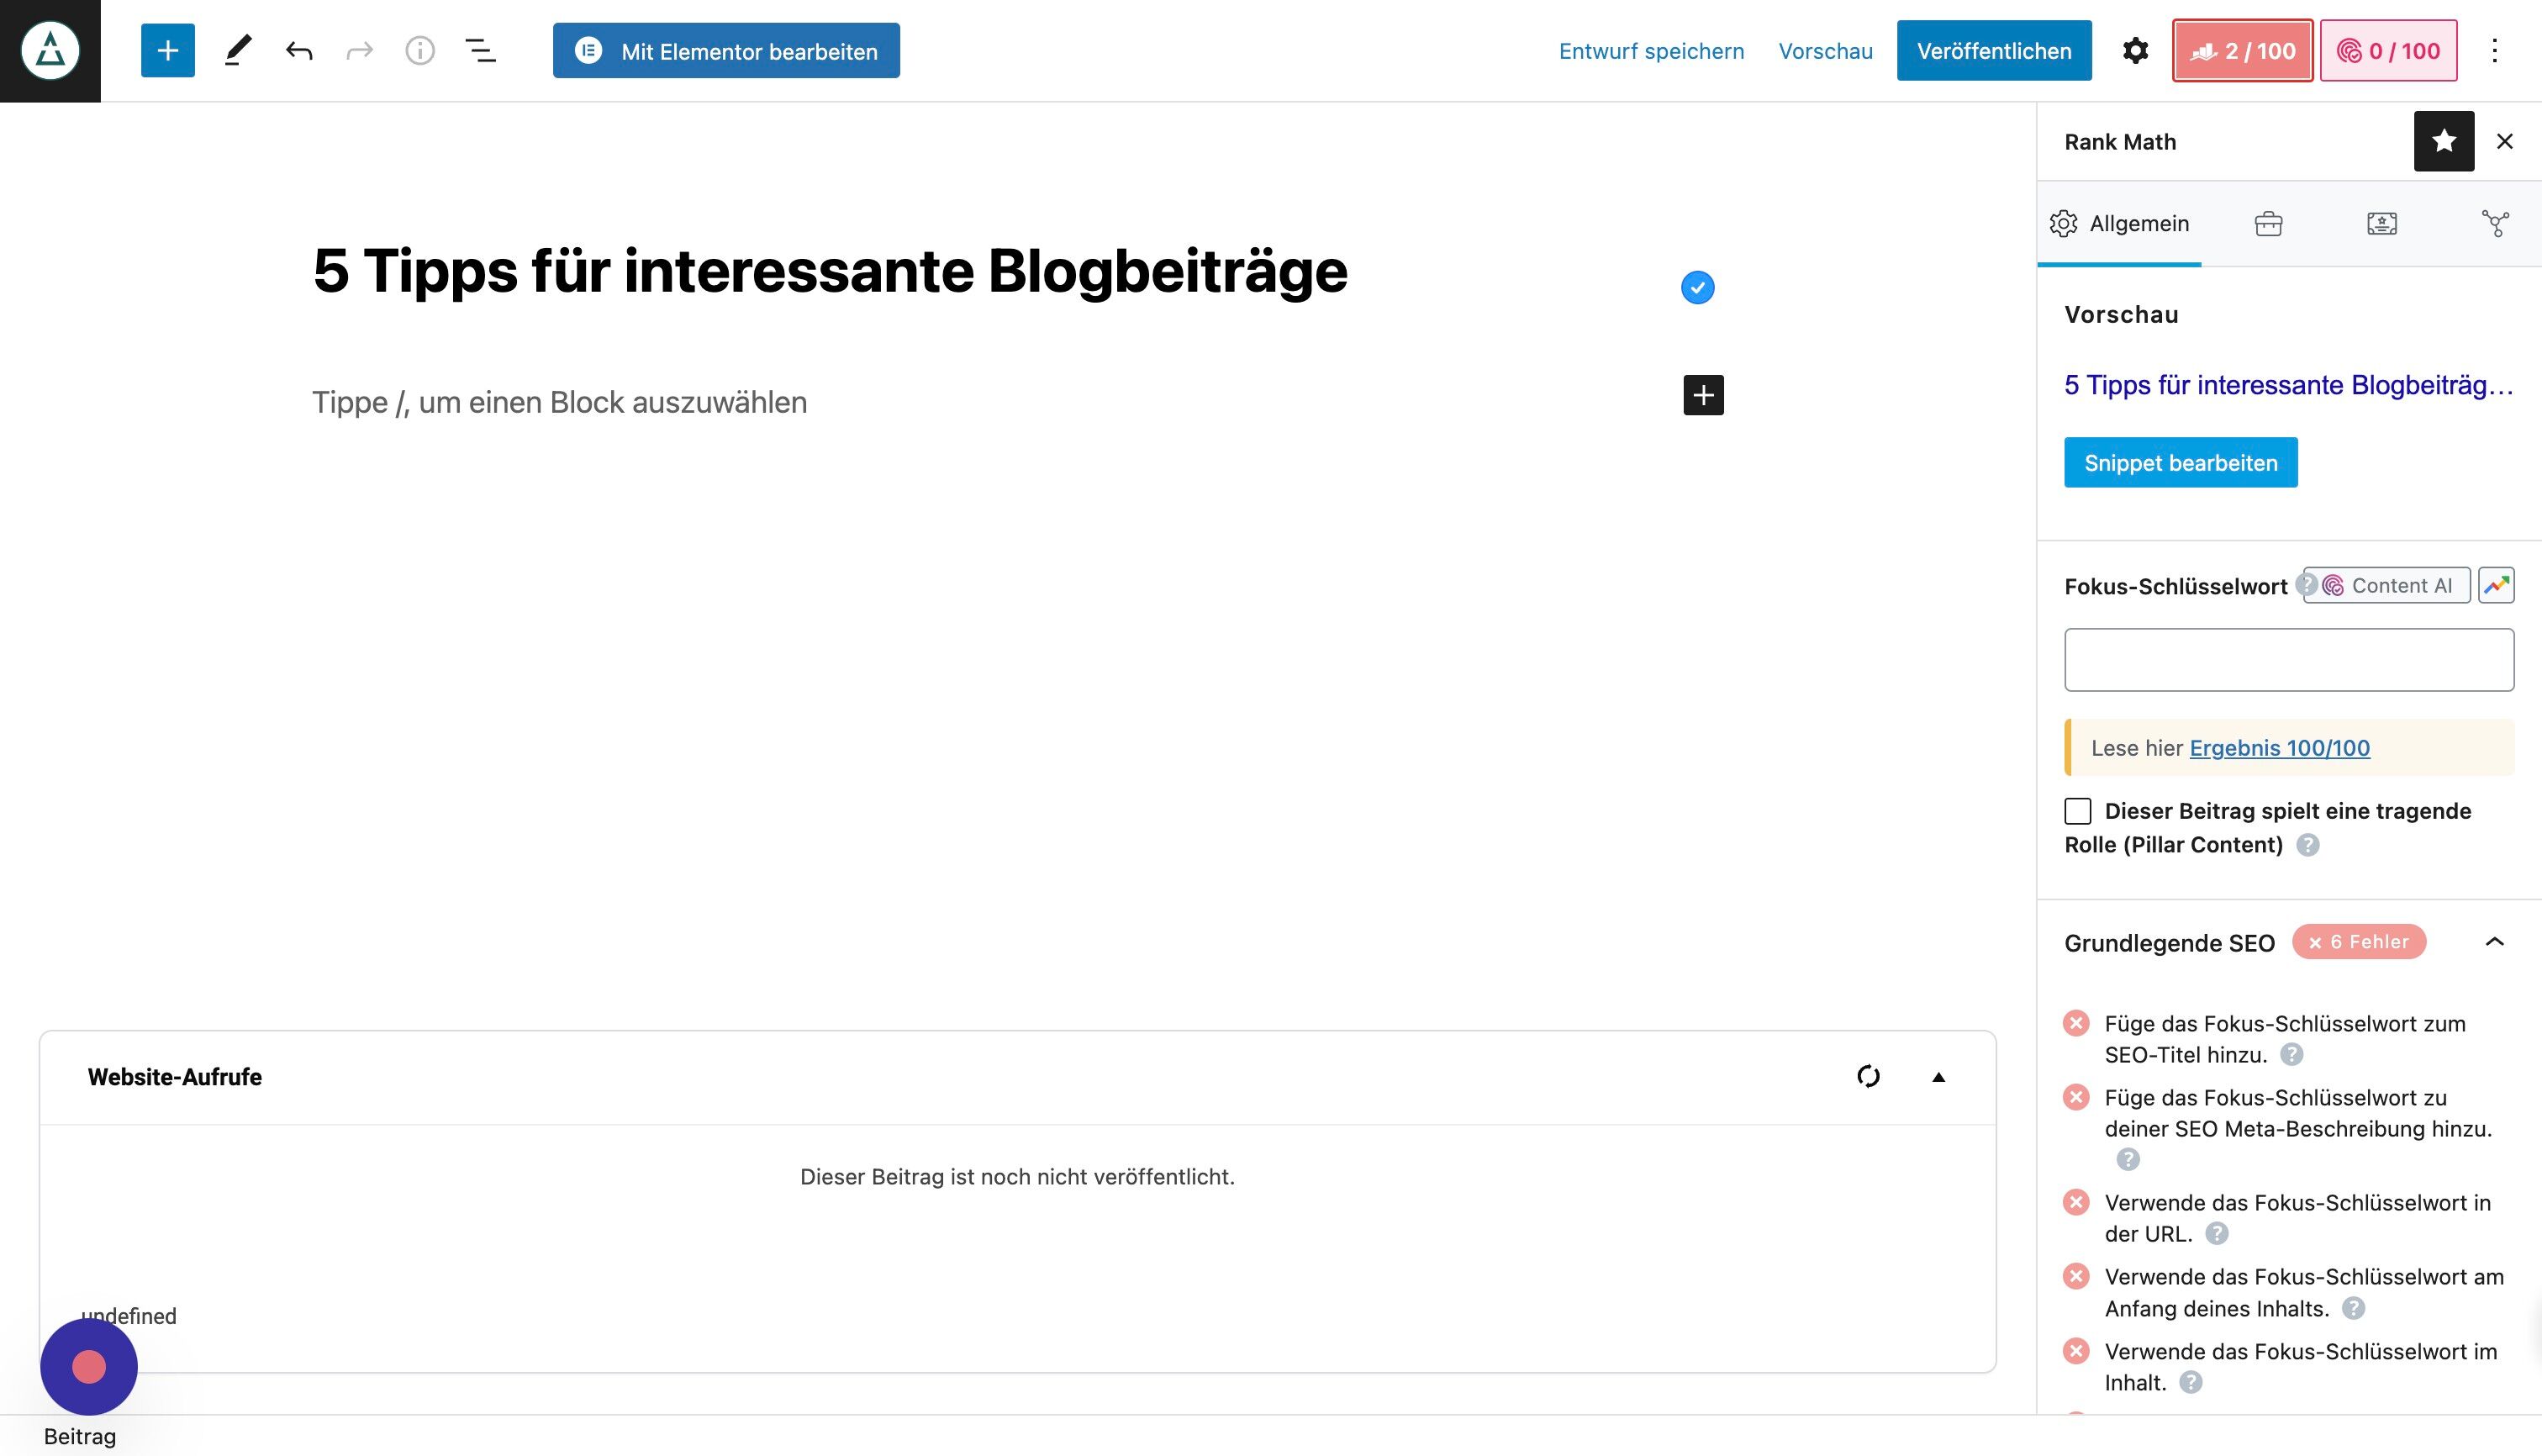Open the list view outline icon
Screen dimensions: 2542x1456
tap(480, 50)
